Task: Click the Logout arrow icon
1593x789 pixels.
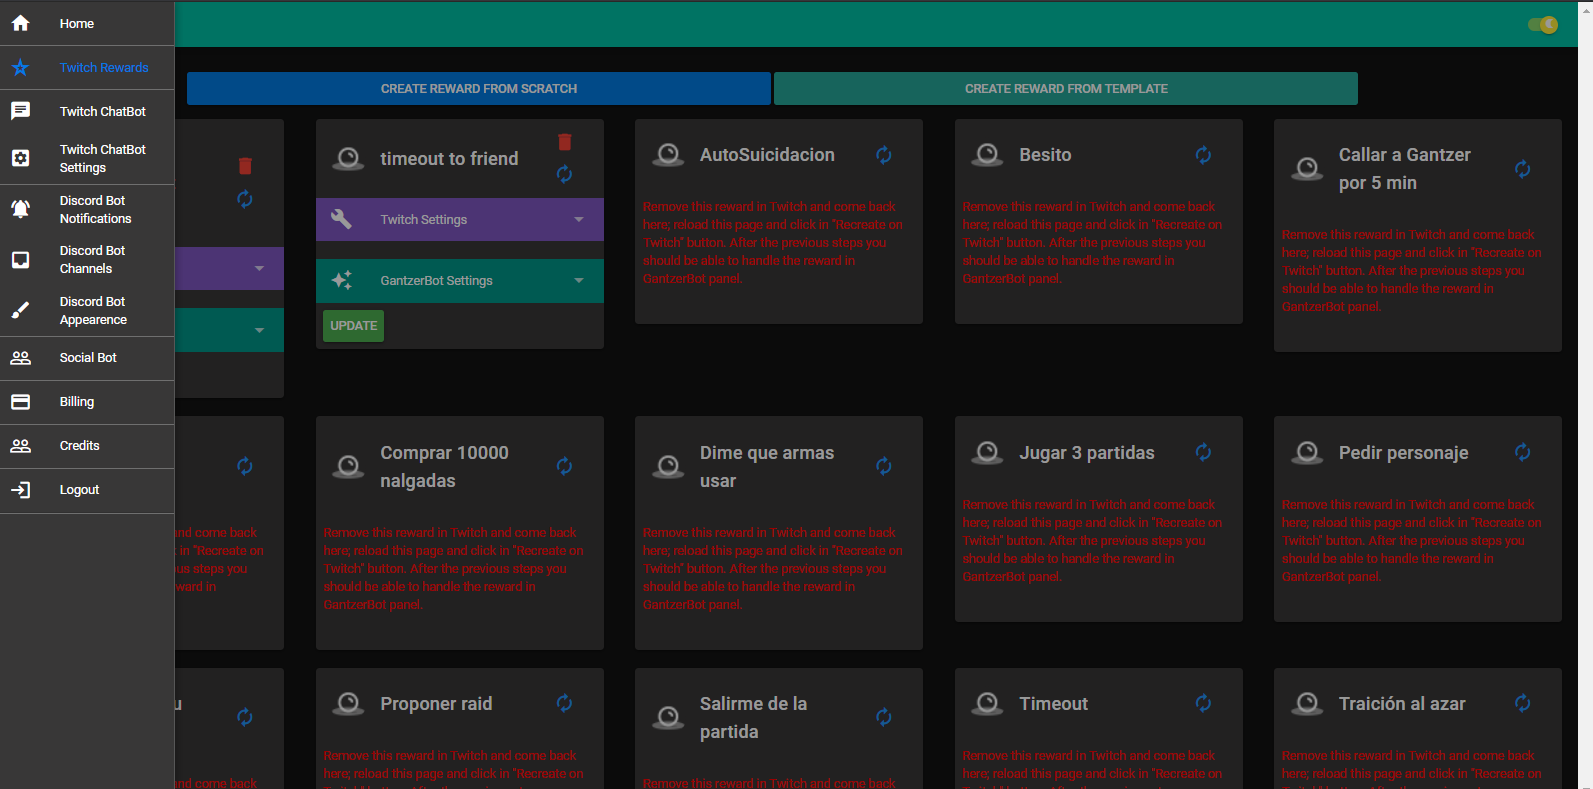Action: [x=20, y=490]
